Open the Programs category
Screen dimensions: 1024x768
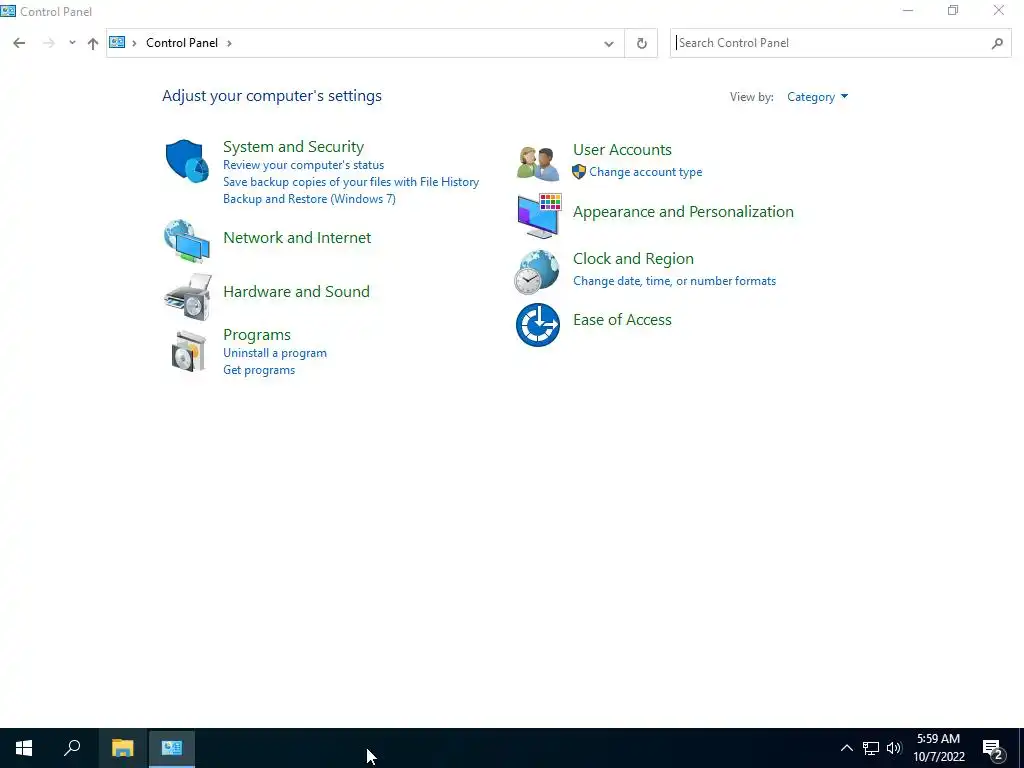[x=257, y=334]
